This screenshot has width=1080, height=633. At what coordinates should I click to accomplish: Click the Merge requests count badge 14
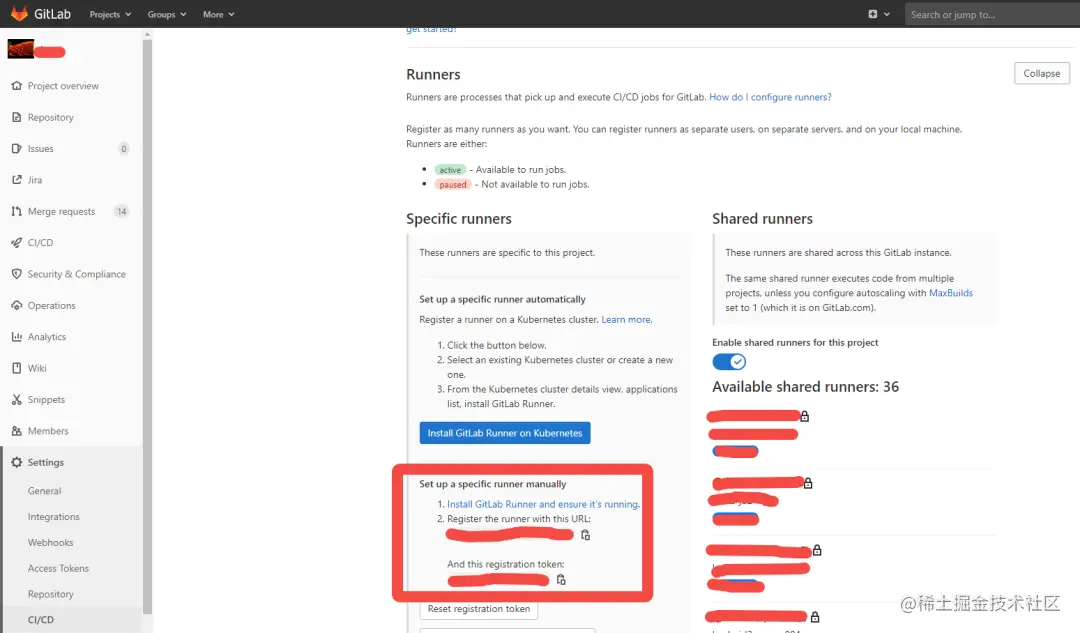(121, 211)
